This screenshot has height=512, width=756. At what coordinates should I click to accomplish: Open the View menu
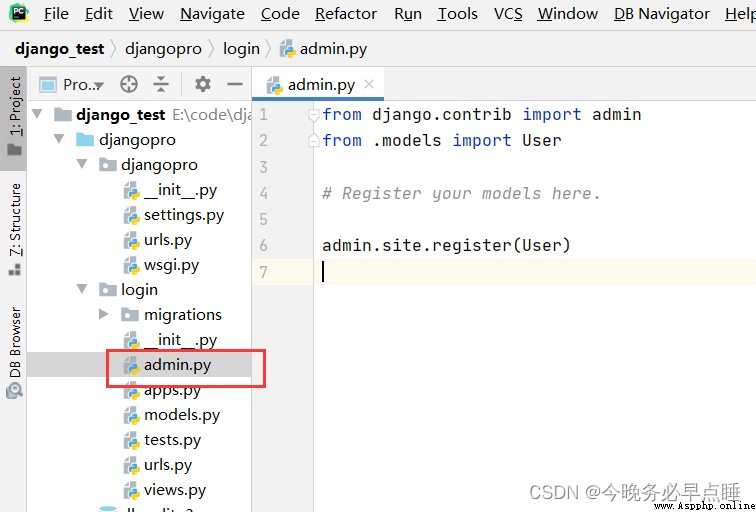click(146, 14)
